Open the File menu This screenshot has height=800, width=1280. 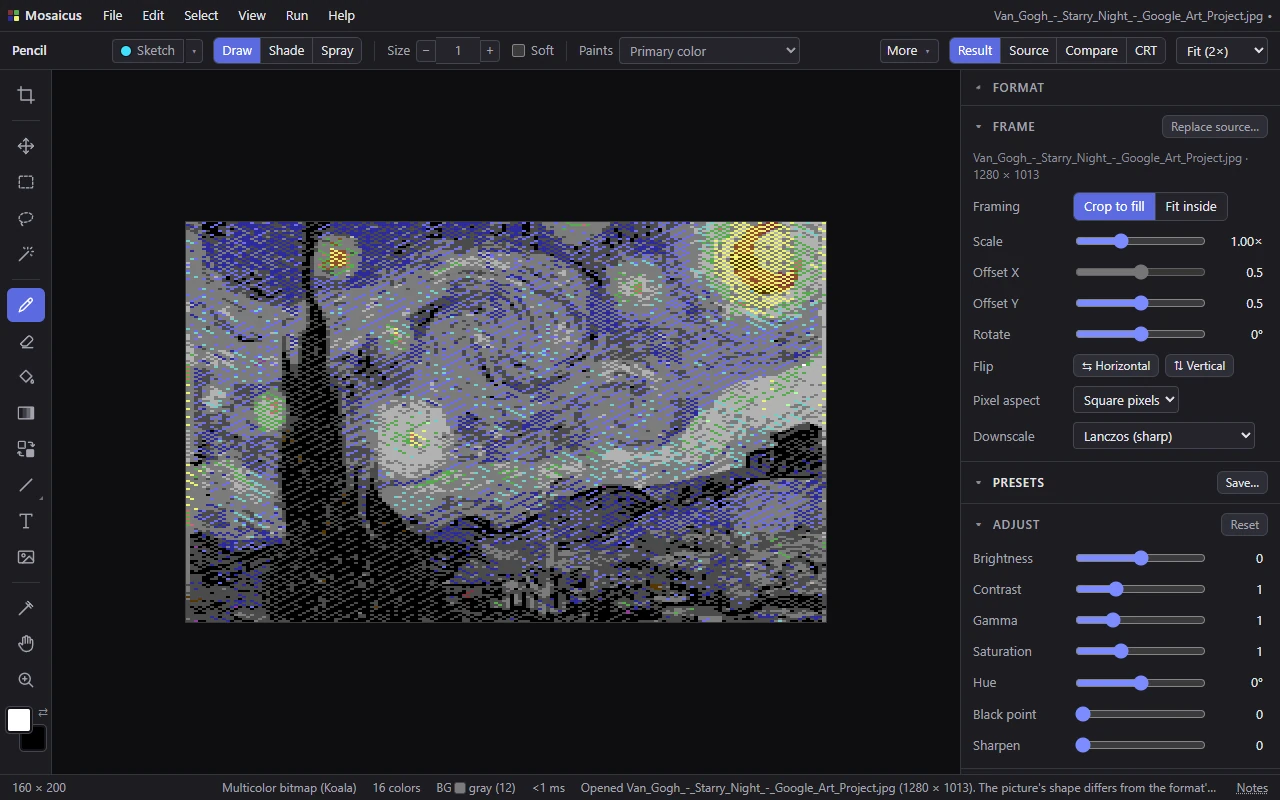click(113, 16)
